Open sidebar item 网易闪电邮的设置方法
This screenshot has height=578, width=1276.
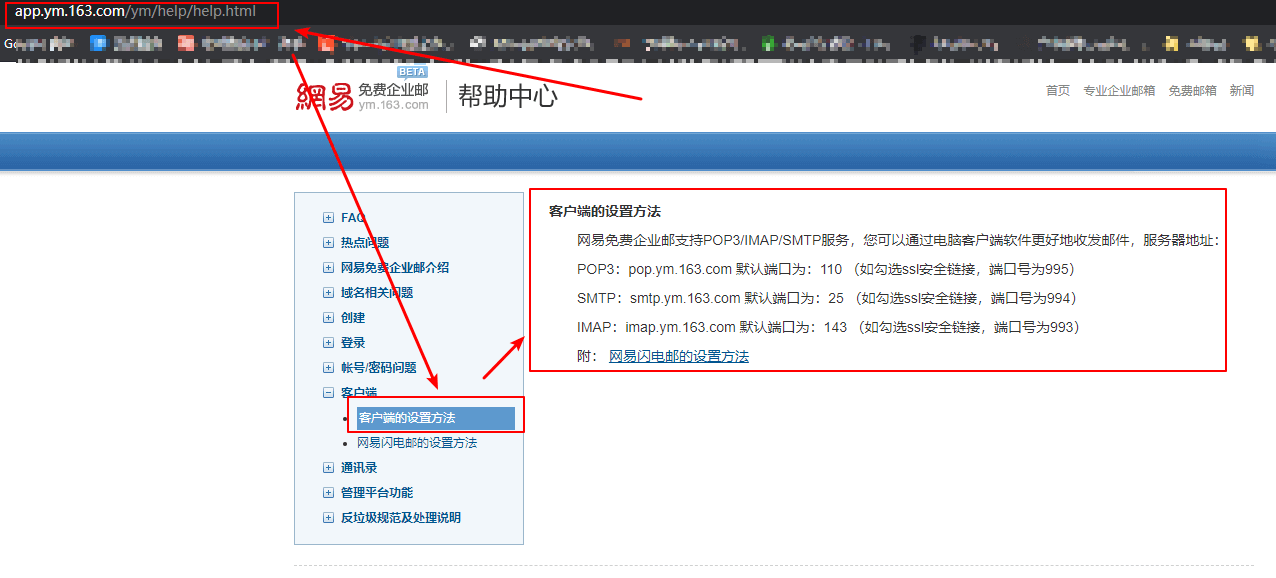tap(417, 443)
